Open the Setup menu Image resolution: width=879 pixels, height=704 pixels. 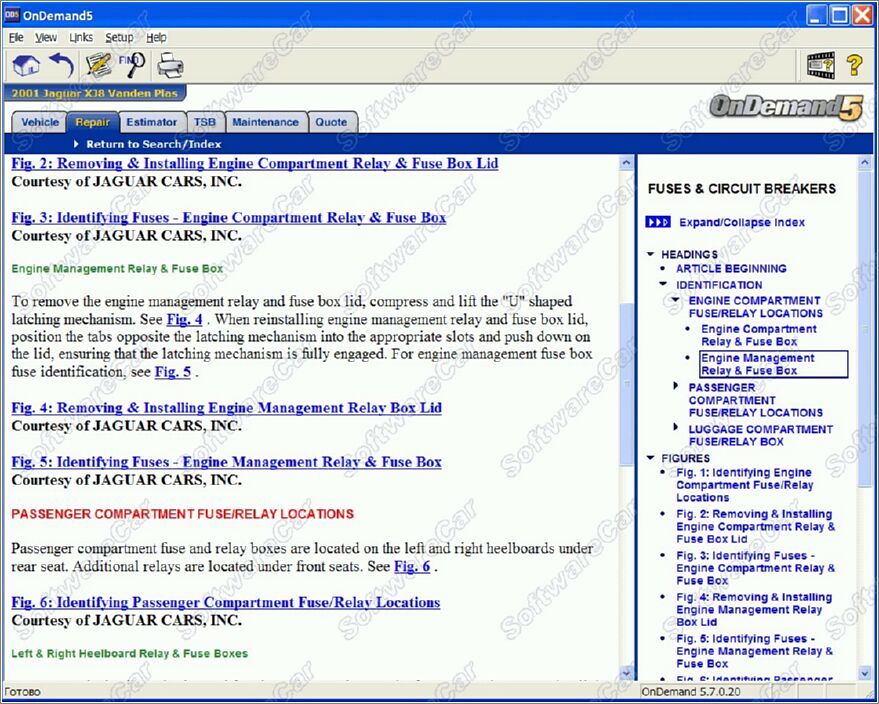[x=119, y=37]
